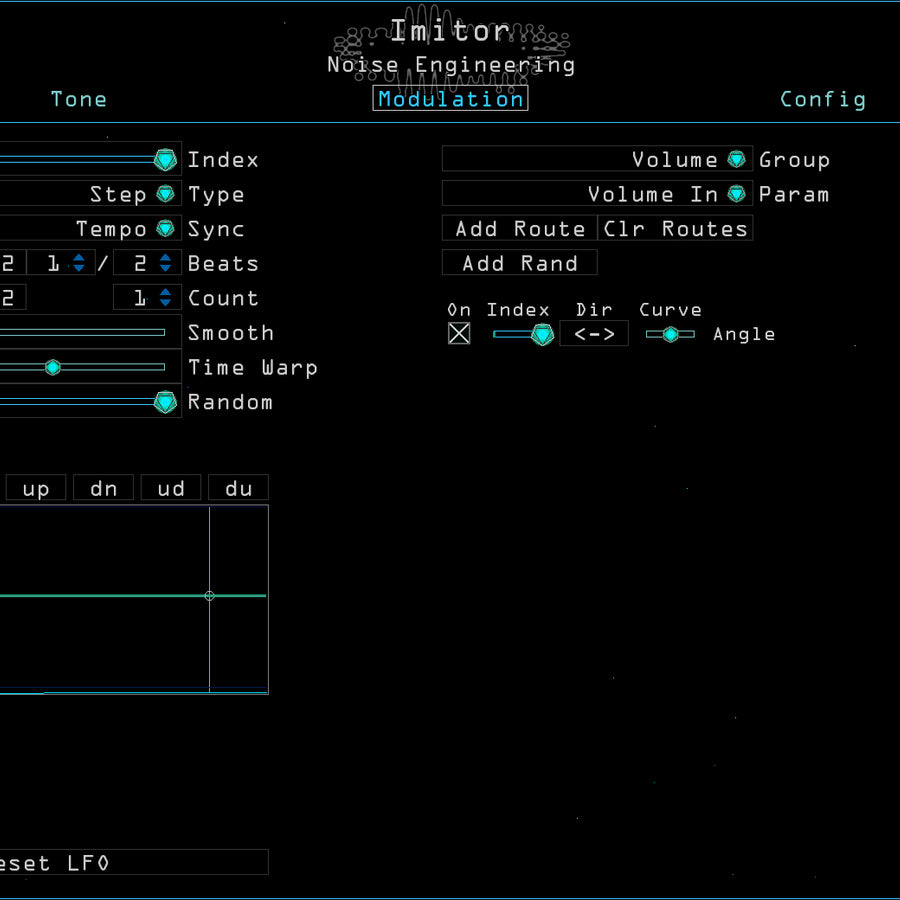Switch to the Tone tab
The height and width of the screenshot is (900, 900).
tap(79, 99)
